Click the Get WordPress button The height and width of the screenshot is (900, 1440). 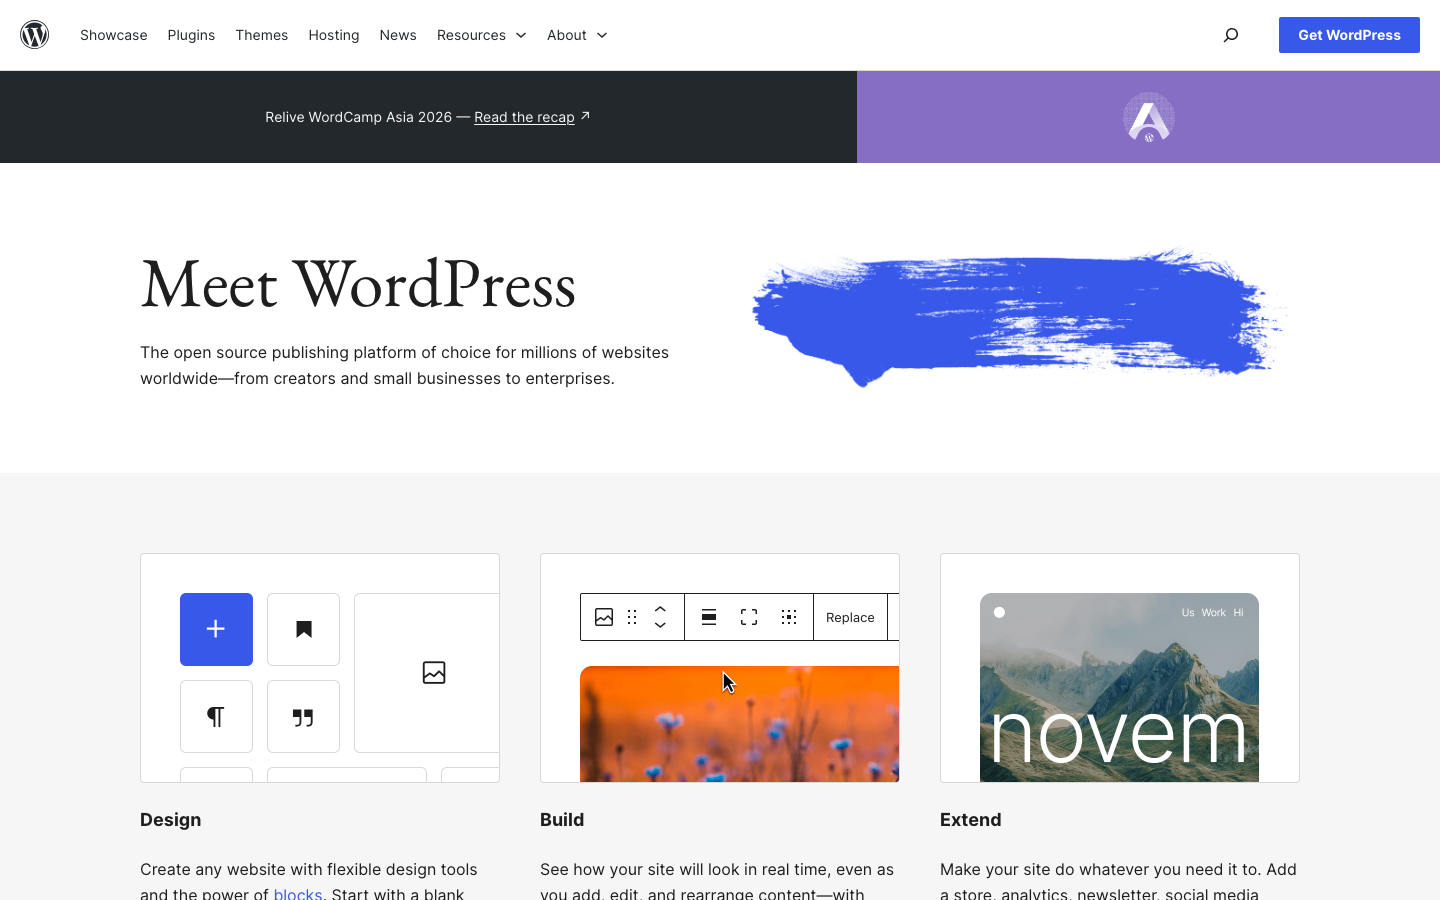[x=1349, y=34]
